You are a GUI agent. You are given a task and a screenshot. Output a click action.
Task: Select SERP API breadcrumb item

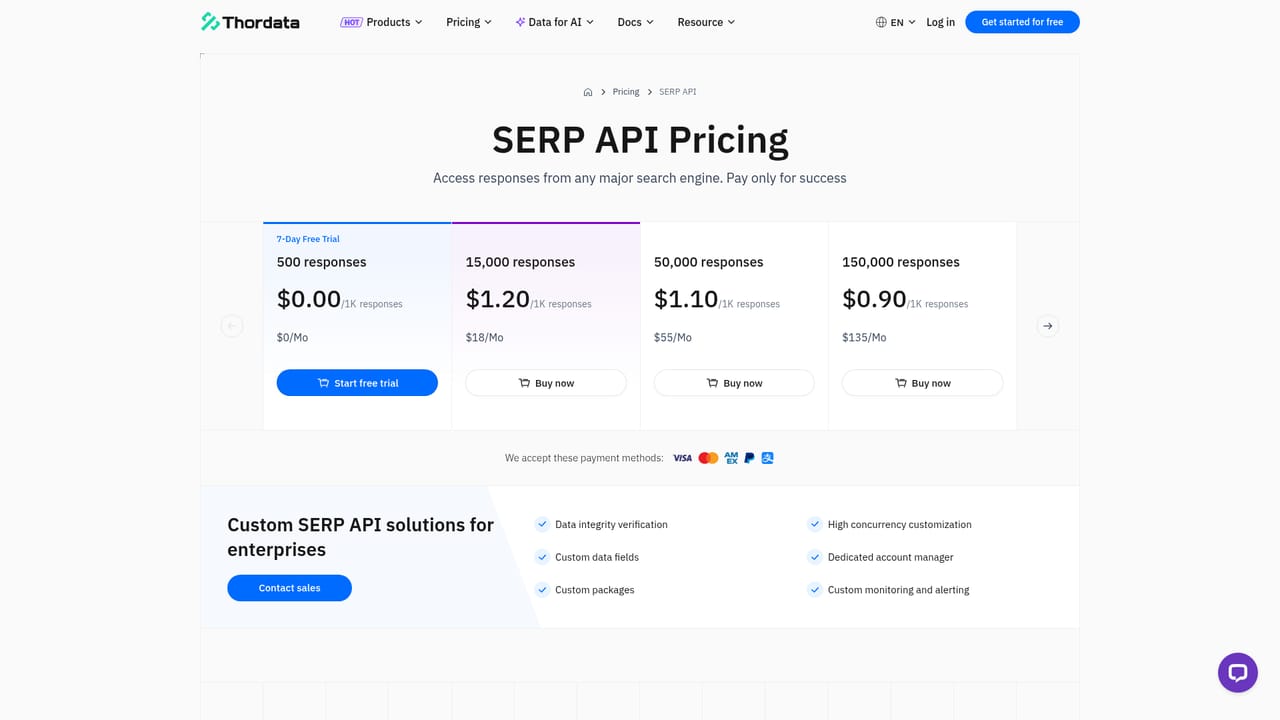(678, 92)
